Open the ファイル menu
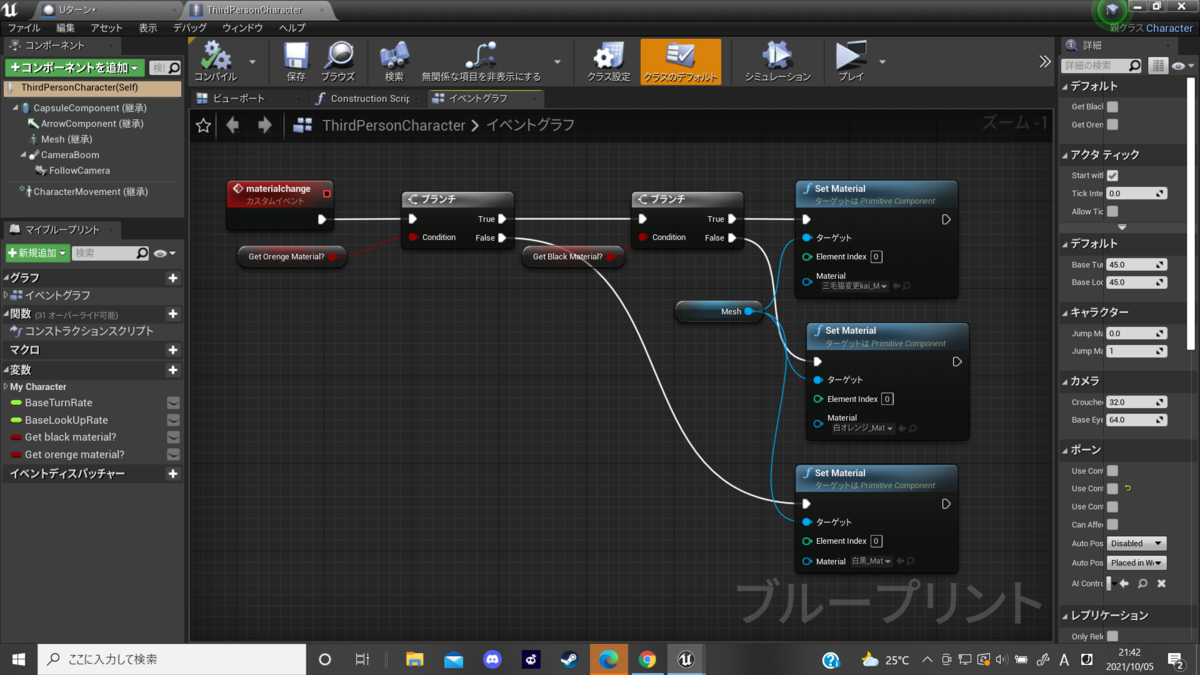The height and width of the screenshot is (675, 1200). (x=24, y=28)
